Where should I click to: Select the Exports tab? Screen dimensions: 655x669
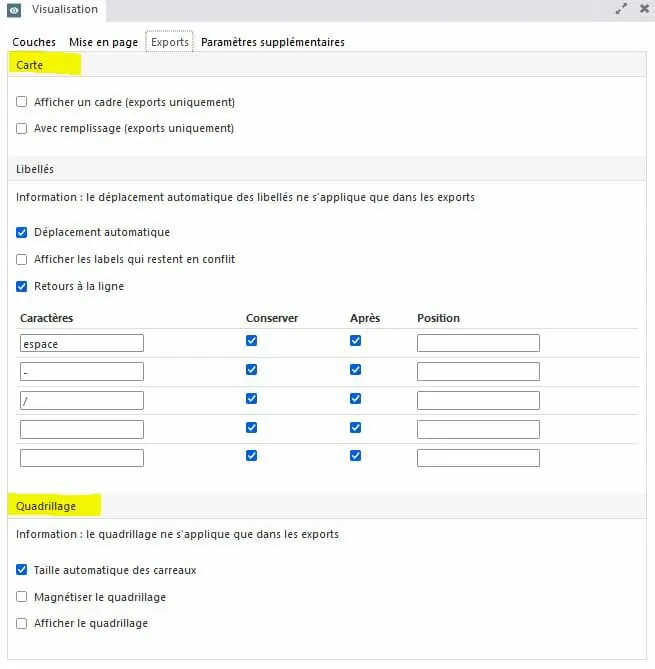tap(170, 42)
